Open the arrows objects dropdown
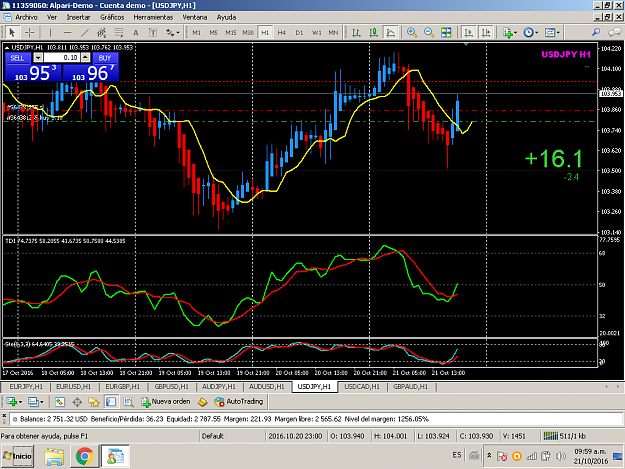 tap(172, 32)
